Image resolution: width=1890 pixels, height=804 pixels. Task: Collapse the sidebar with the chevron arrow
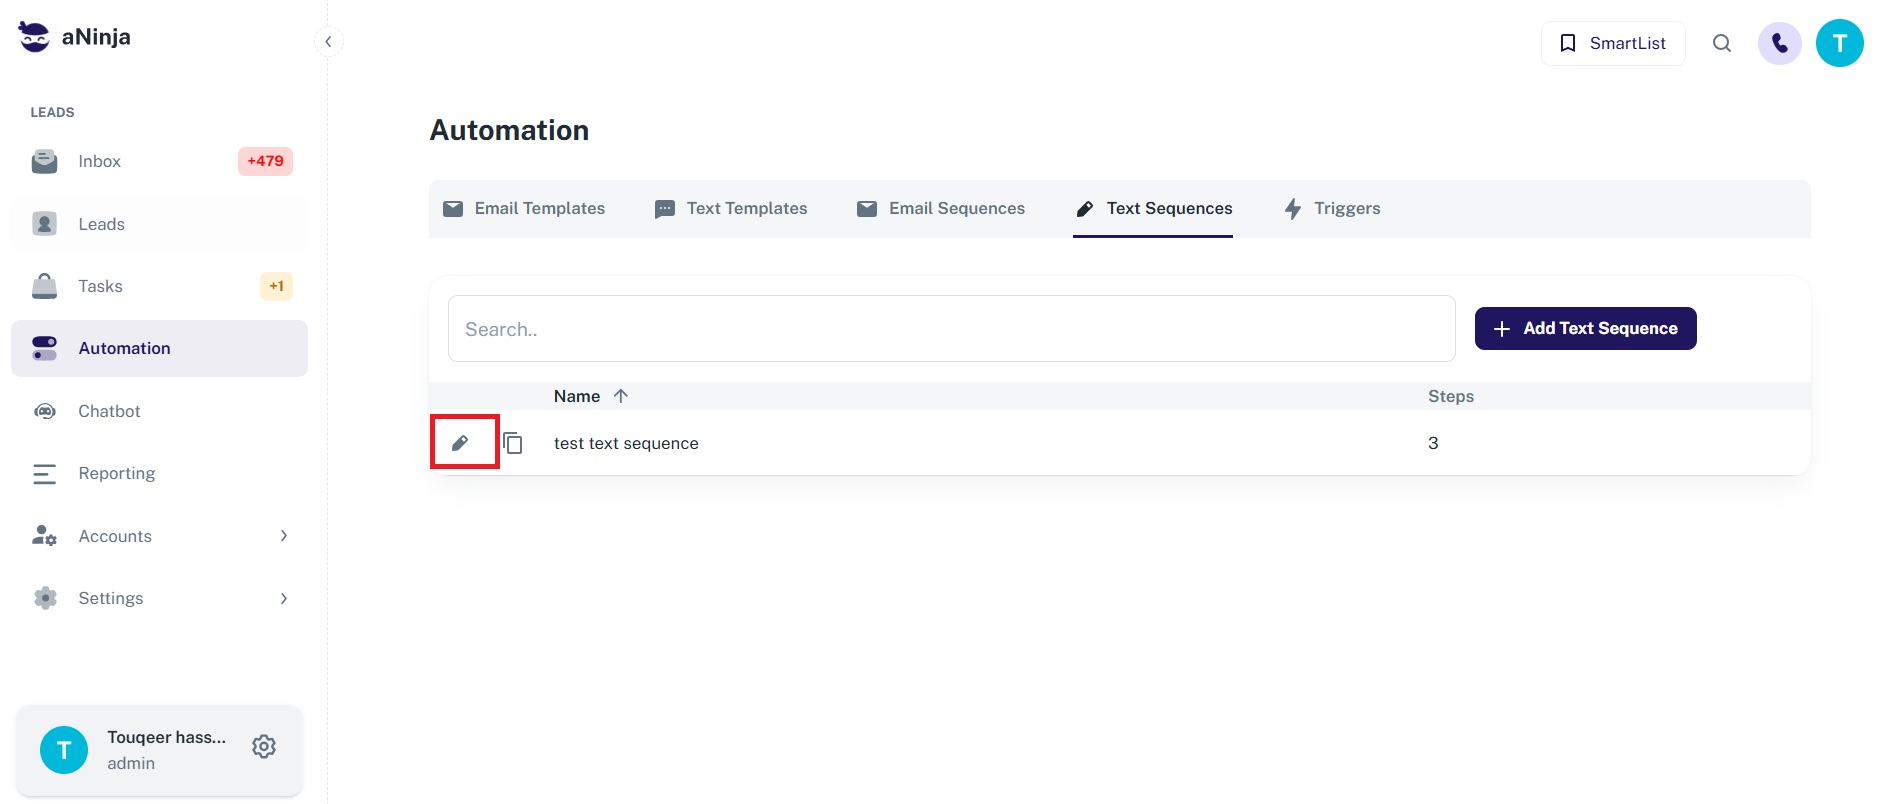click(x=328, y=42)
